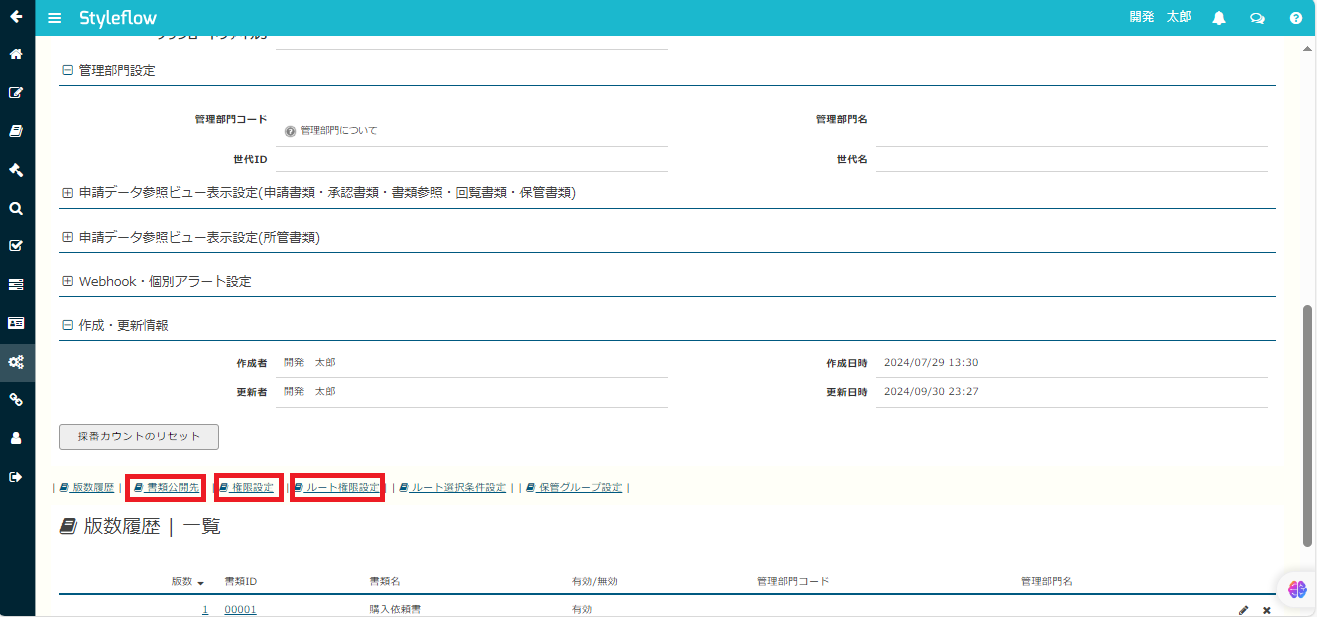Screen dimensions: 1317x617
Task: Open version 1 link in table
Action: click(205, 610)
